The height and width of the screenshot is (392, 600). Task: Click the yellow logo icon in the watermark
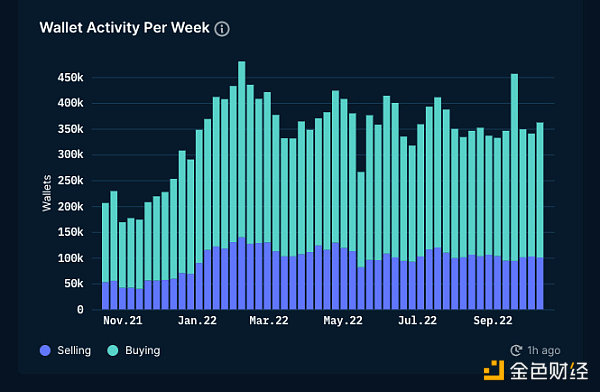tap(494, 370)
